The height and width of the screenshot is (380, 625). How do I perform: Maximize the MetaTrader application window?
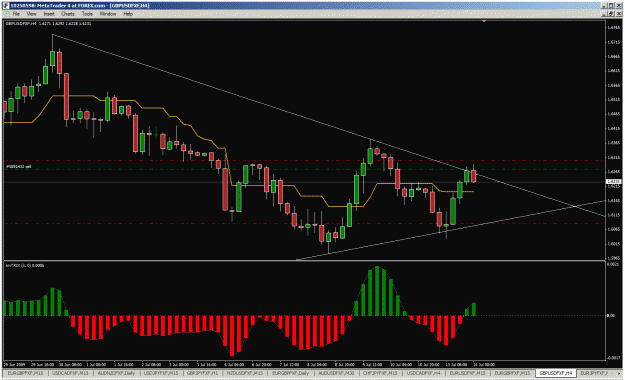point(611,6)
